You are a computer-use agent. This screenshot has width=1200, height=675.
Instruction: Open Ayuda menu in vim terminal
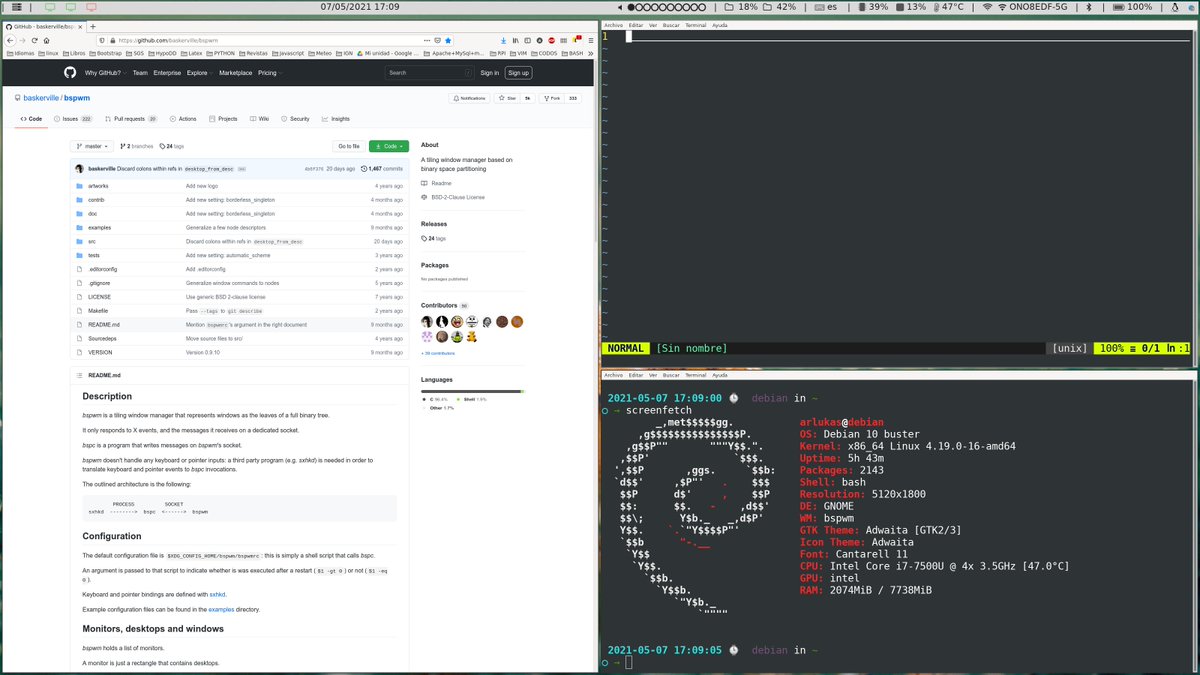click(719, 24)
